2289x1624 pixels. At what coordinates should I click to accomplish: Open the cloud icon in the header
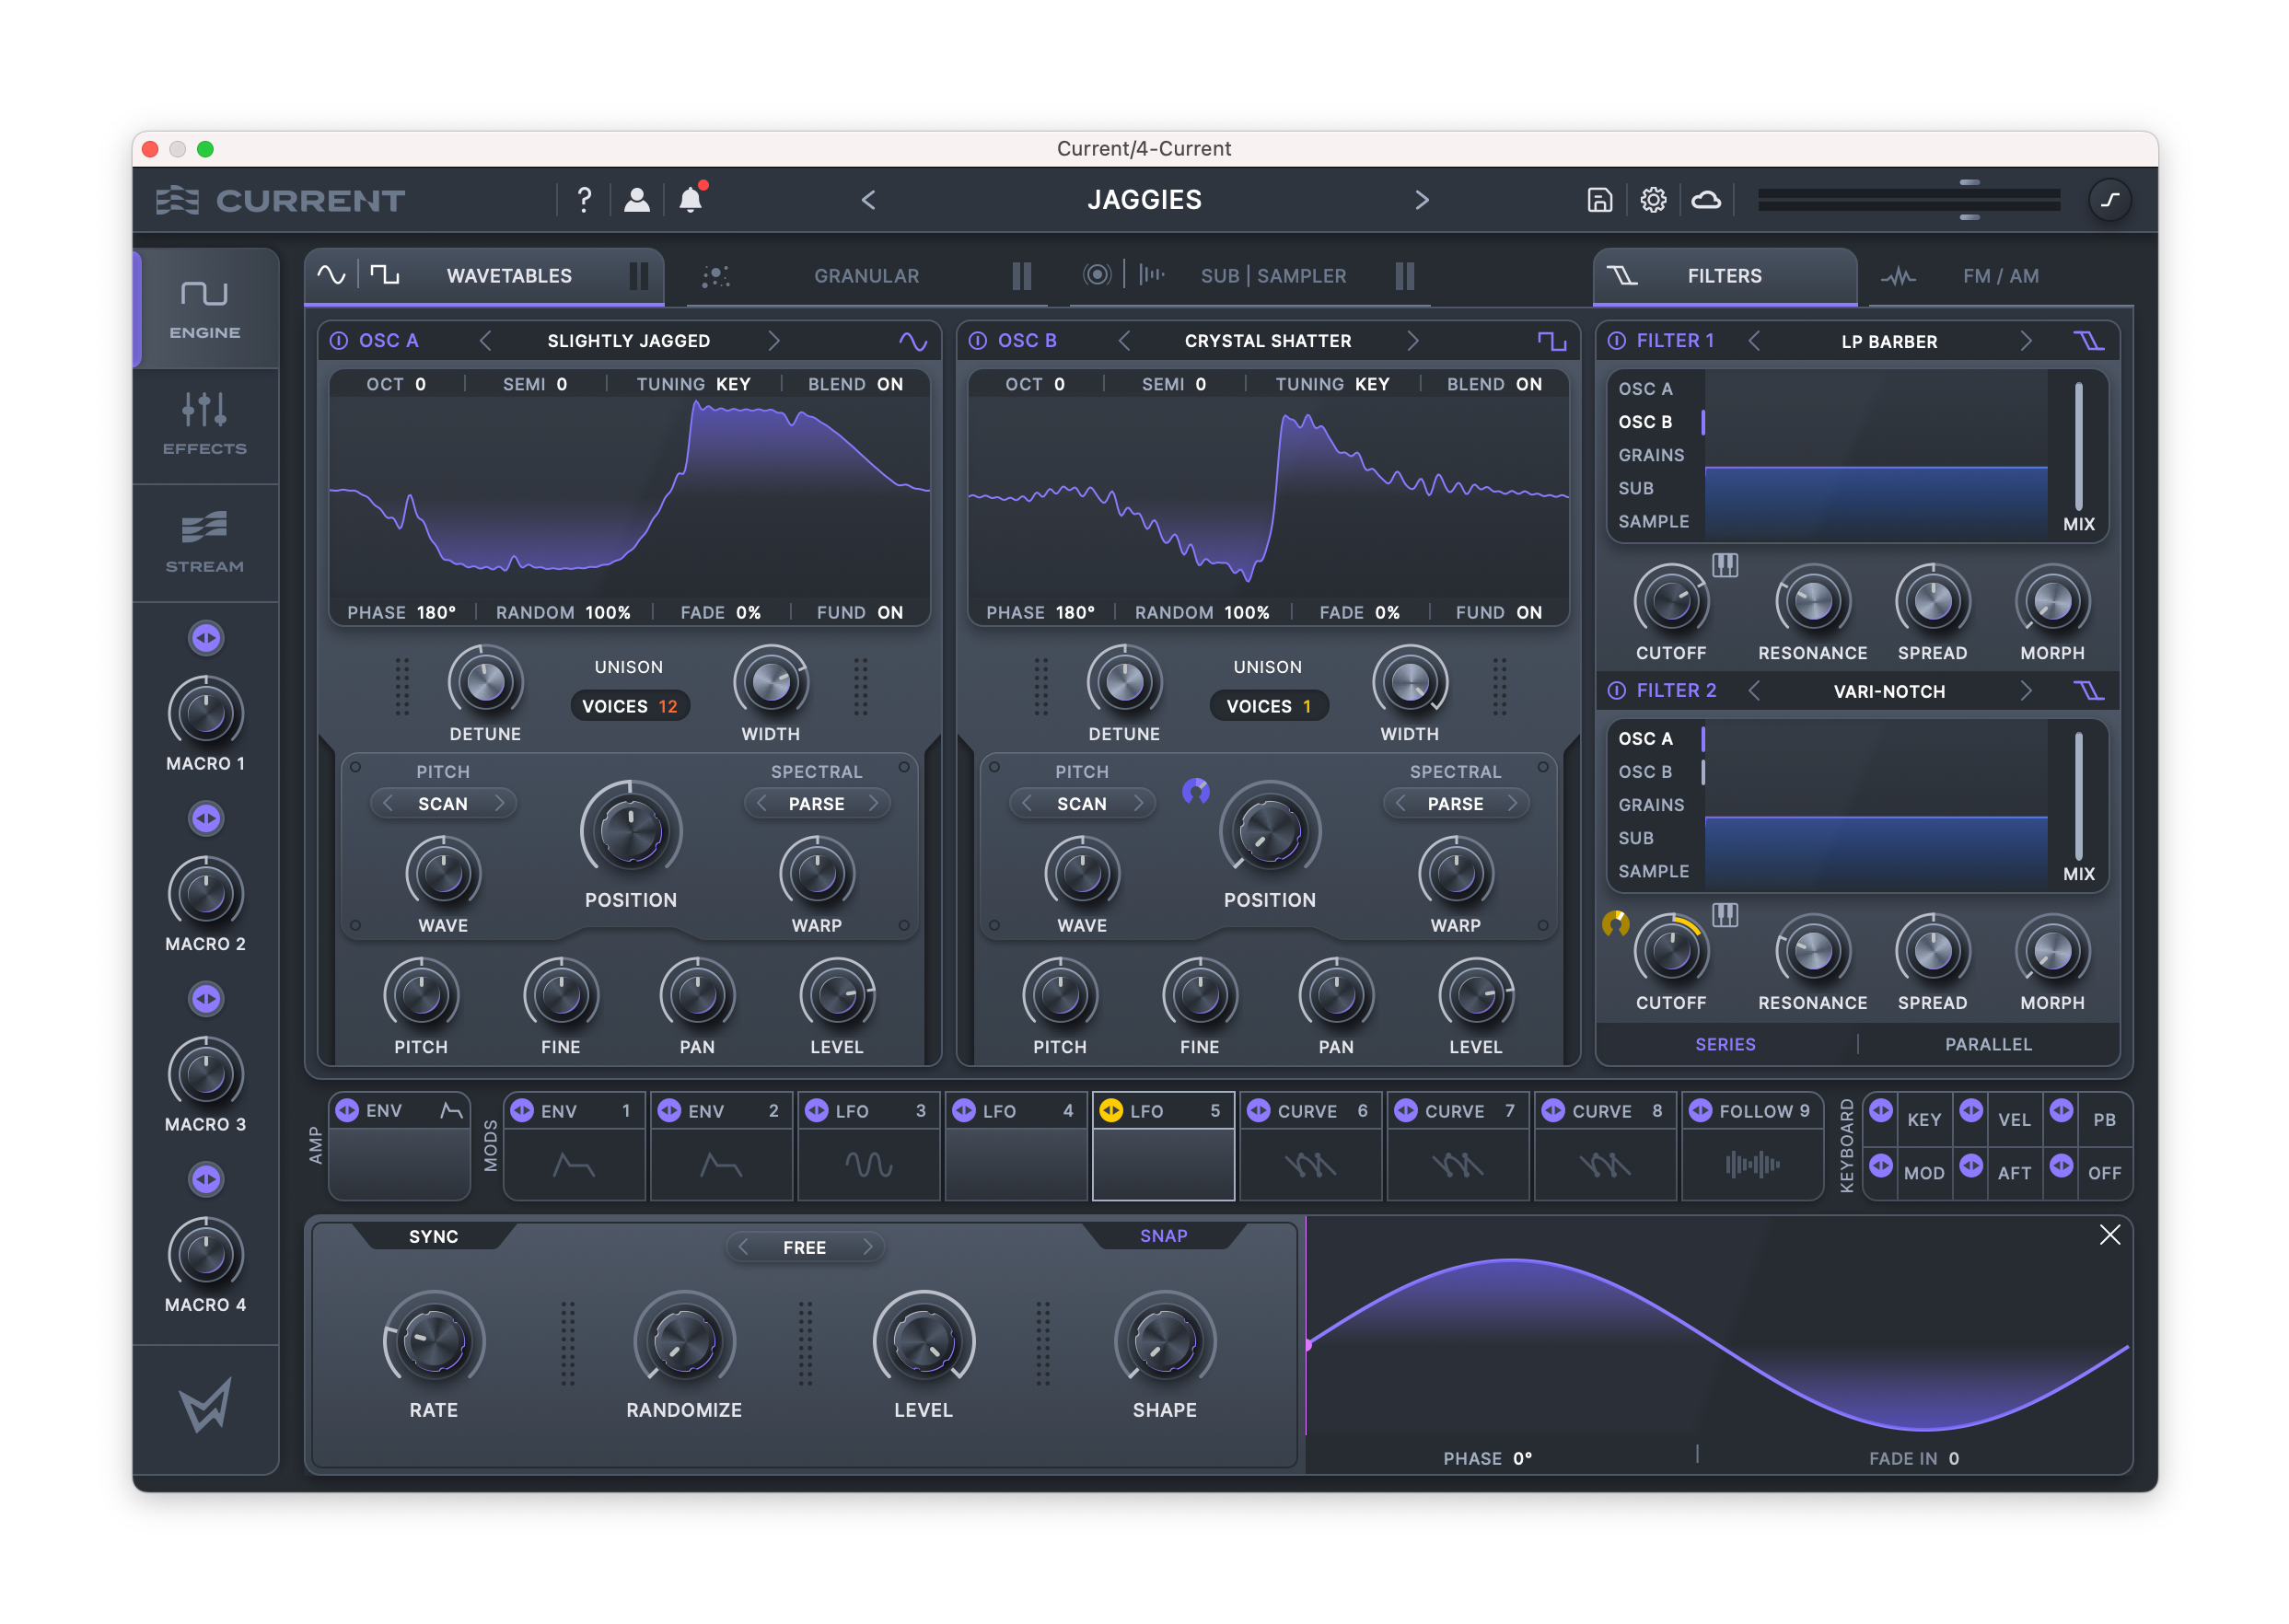tap(1705, 200)
